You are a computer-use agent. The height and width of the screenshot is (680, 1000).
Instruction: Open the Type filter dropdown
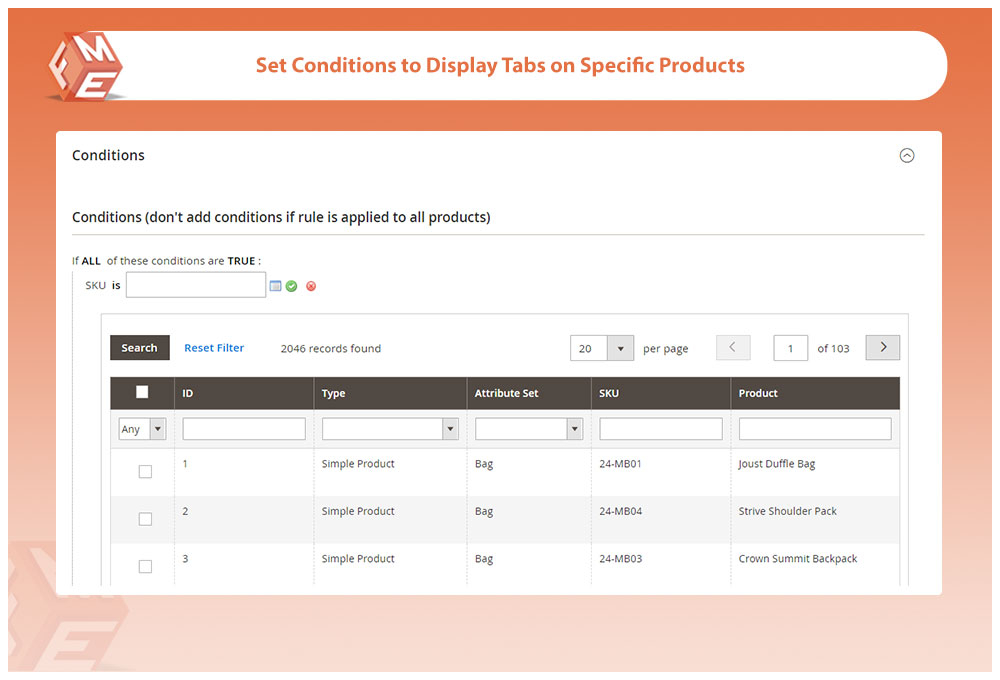390,429
